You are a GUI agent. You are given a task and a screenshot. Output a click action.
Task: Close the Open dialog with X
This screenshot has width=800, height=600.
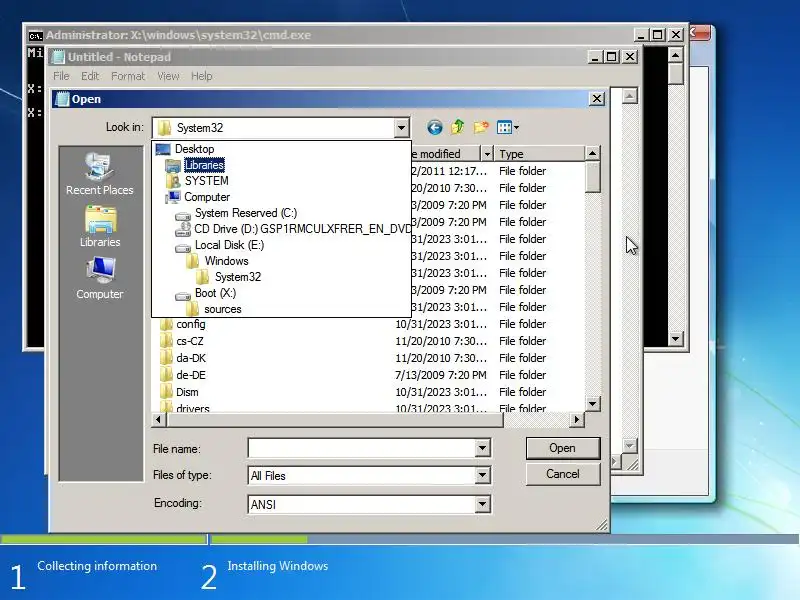pyautogui.click(x=597, y=98)
